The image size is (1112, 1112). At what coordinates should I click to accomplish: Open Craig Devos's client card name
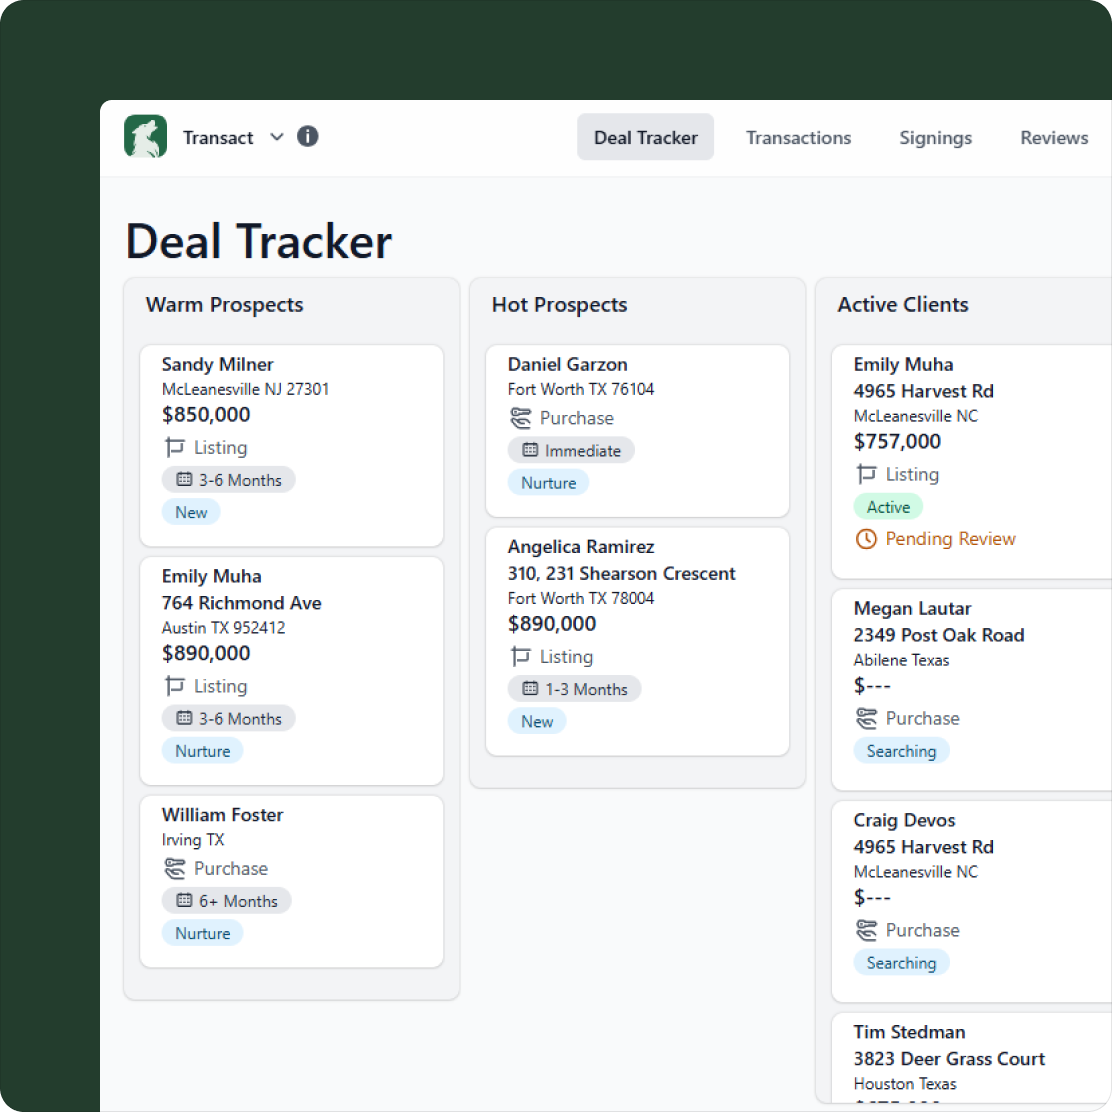(x=904, y=820)
